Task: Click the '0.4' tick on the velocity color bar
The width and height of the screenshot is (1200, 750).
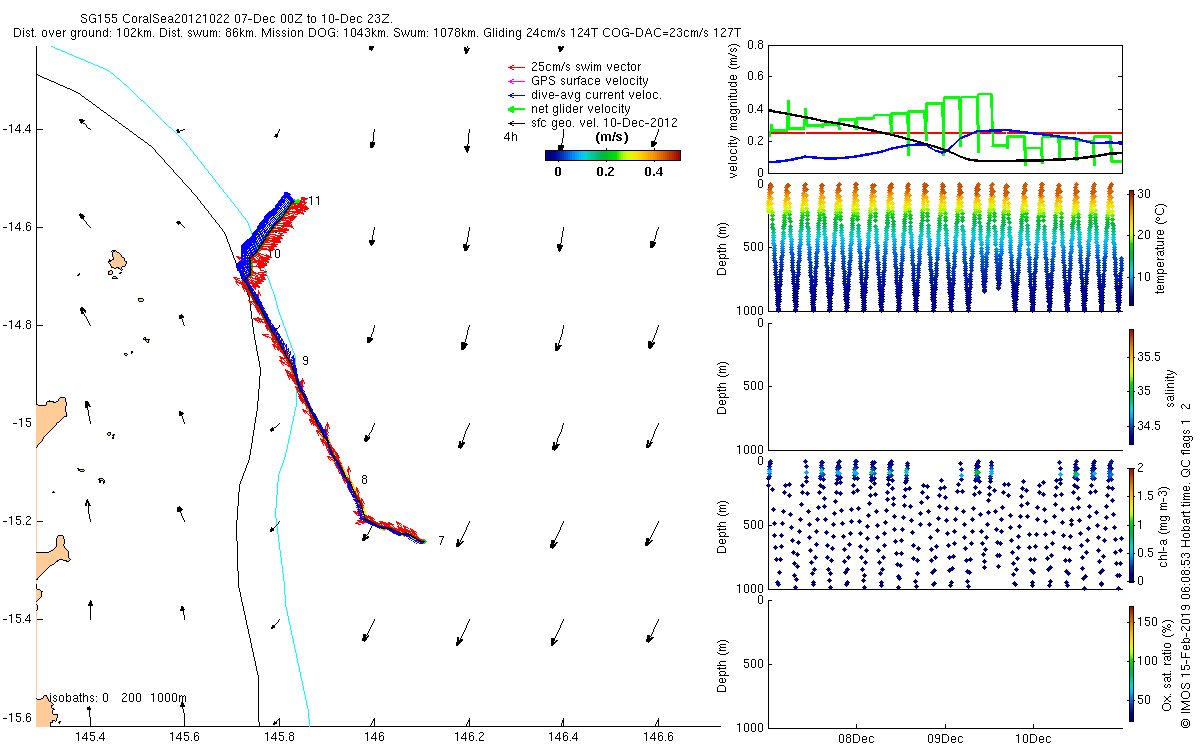Action: coord(654,171)
